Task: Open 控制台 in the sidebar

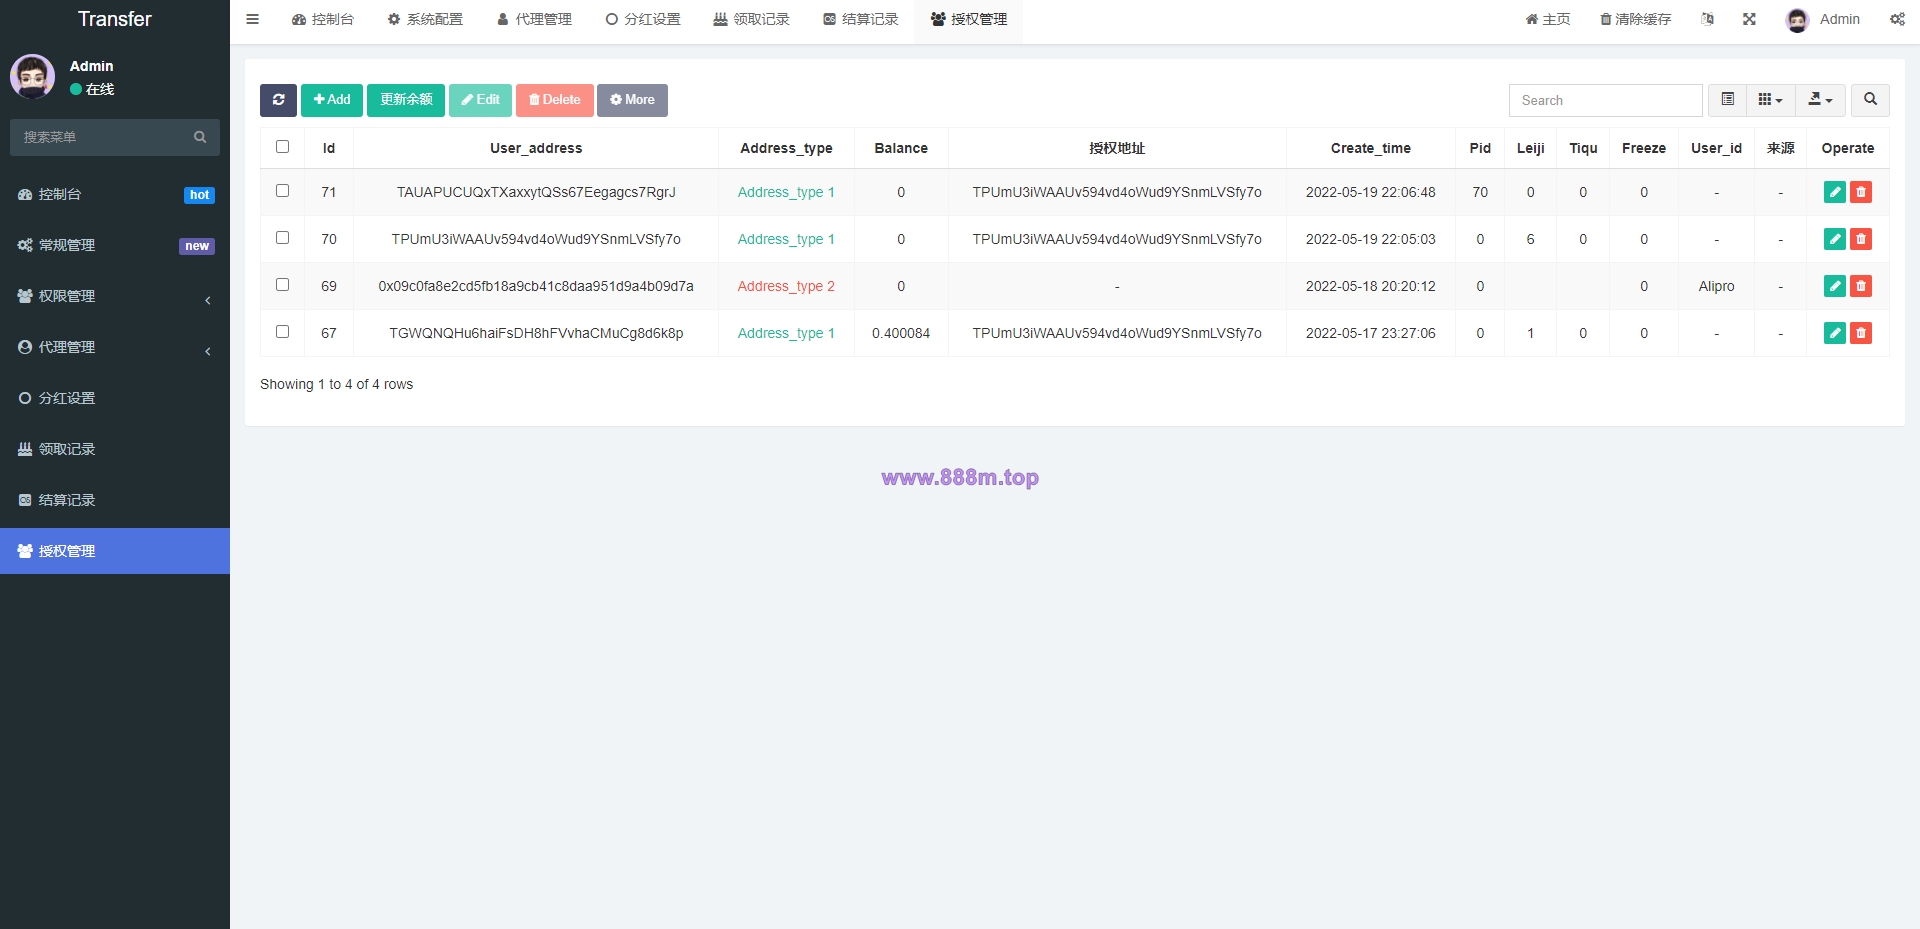Action: 115,194
